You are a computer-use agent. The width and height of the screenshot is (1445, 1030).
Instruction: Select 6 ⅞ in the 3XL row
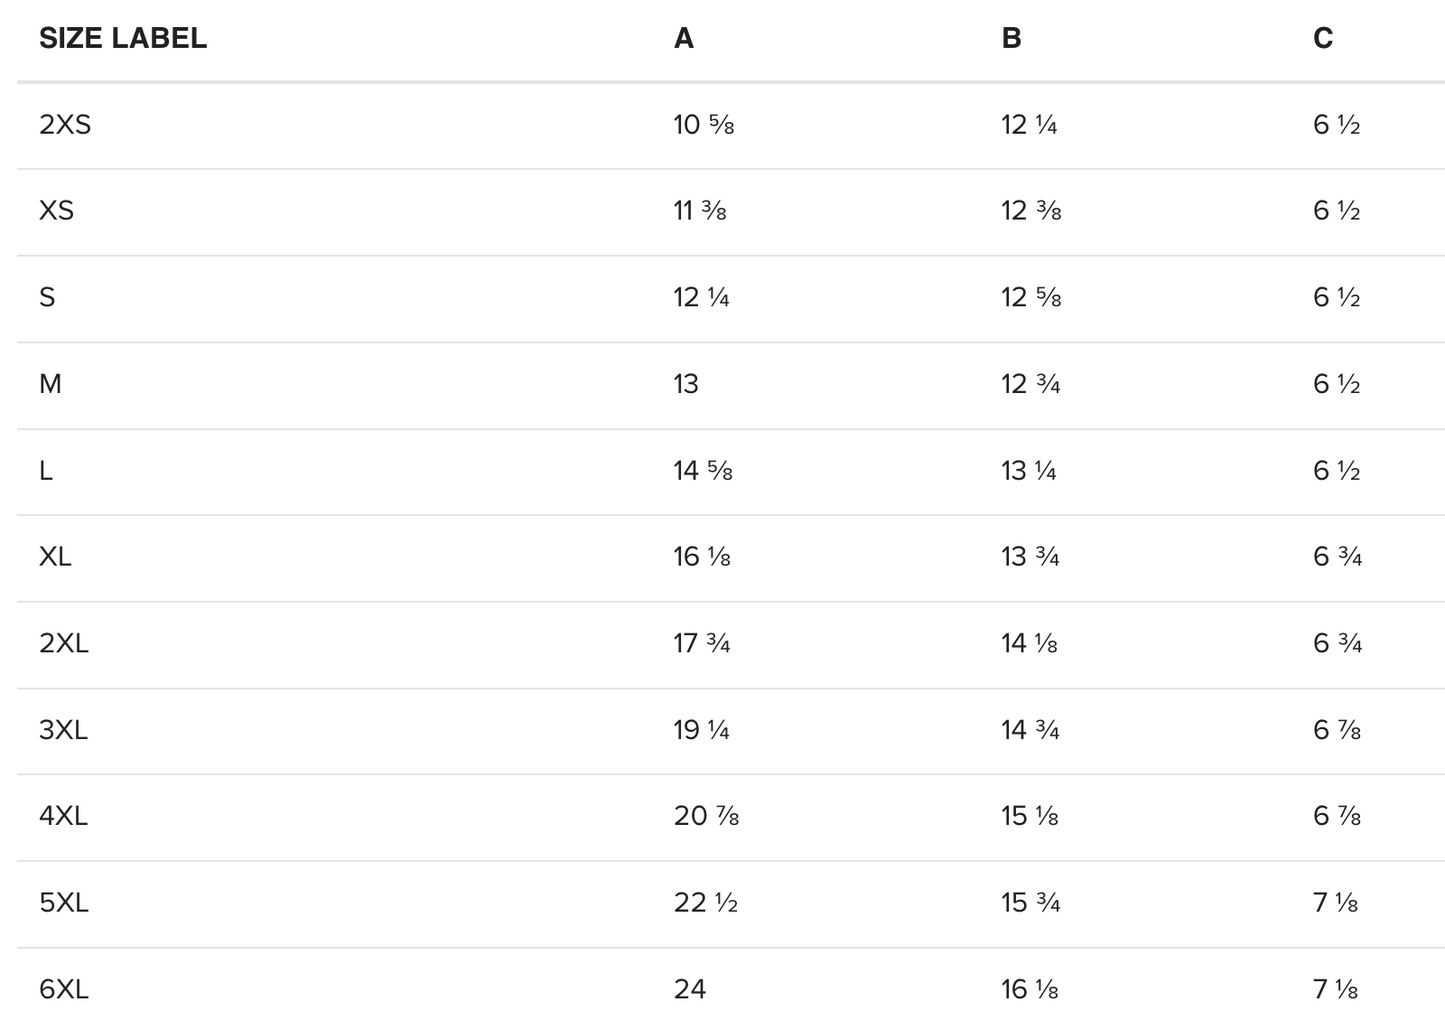pyautogui.click(x=1336, y=730)
